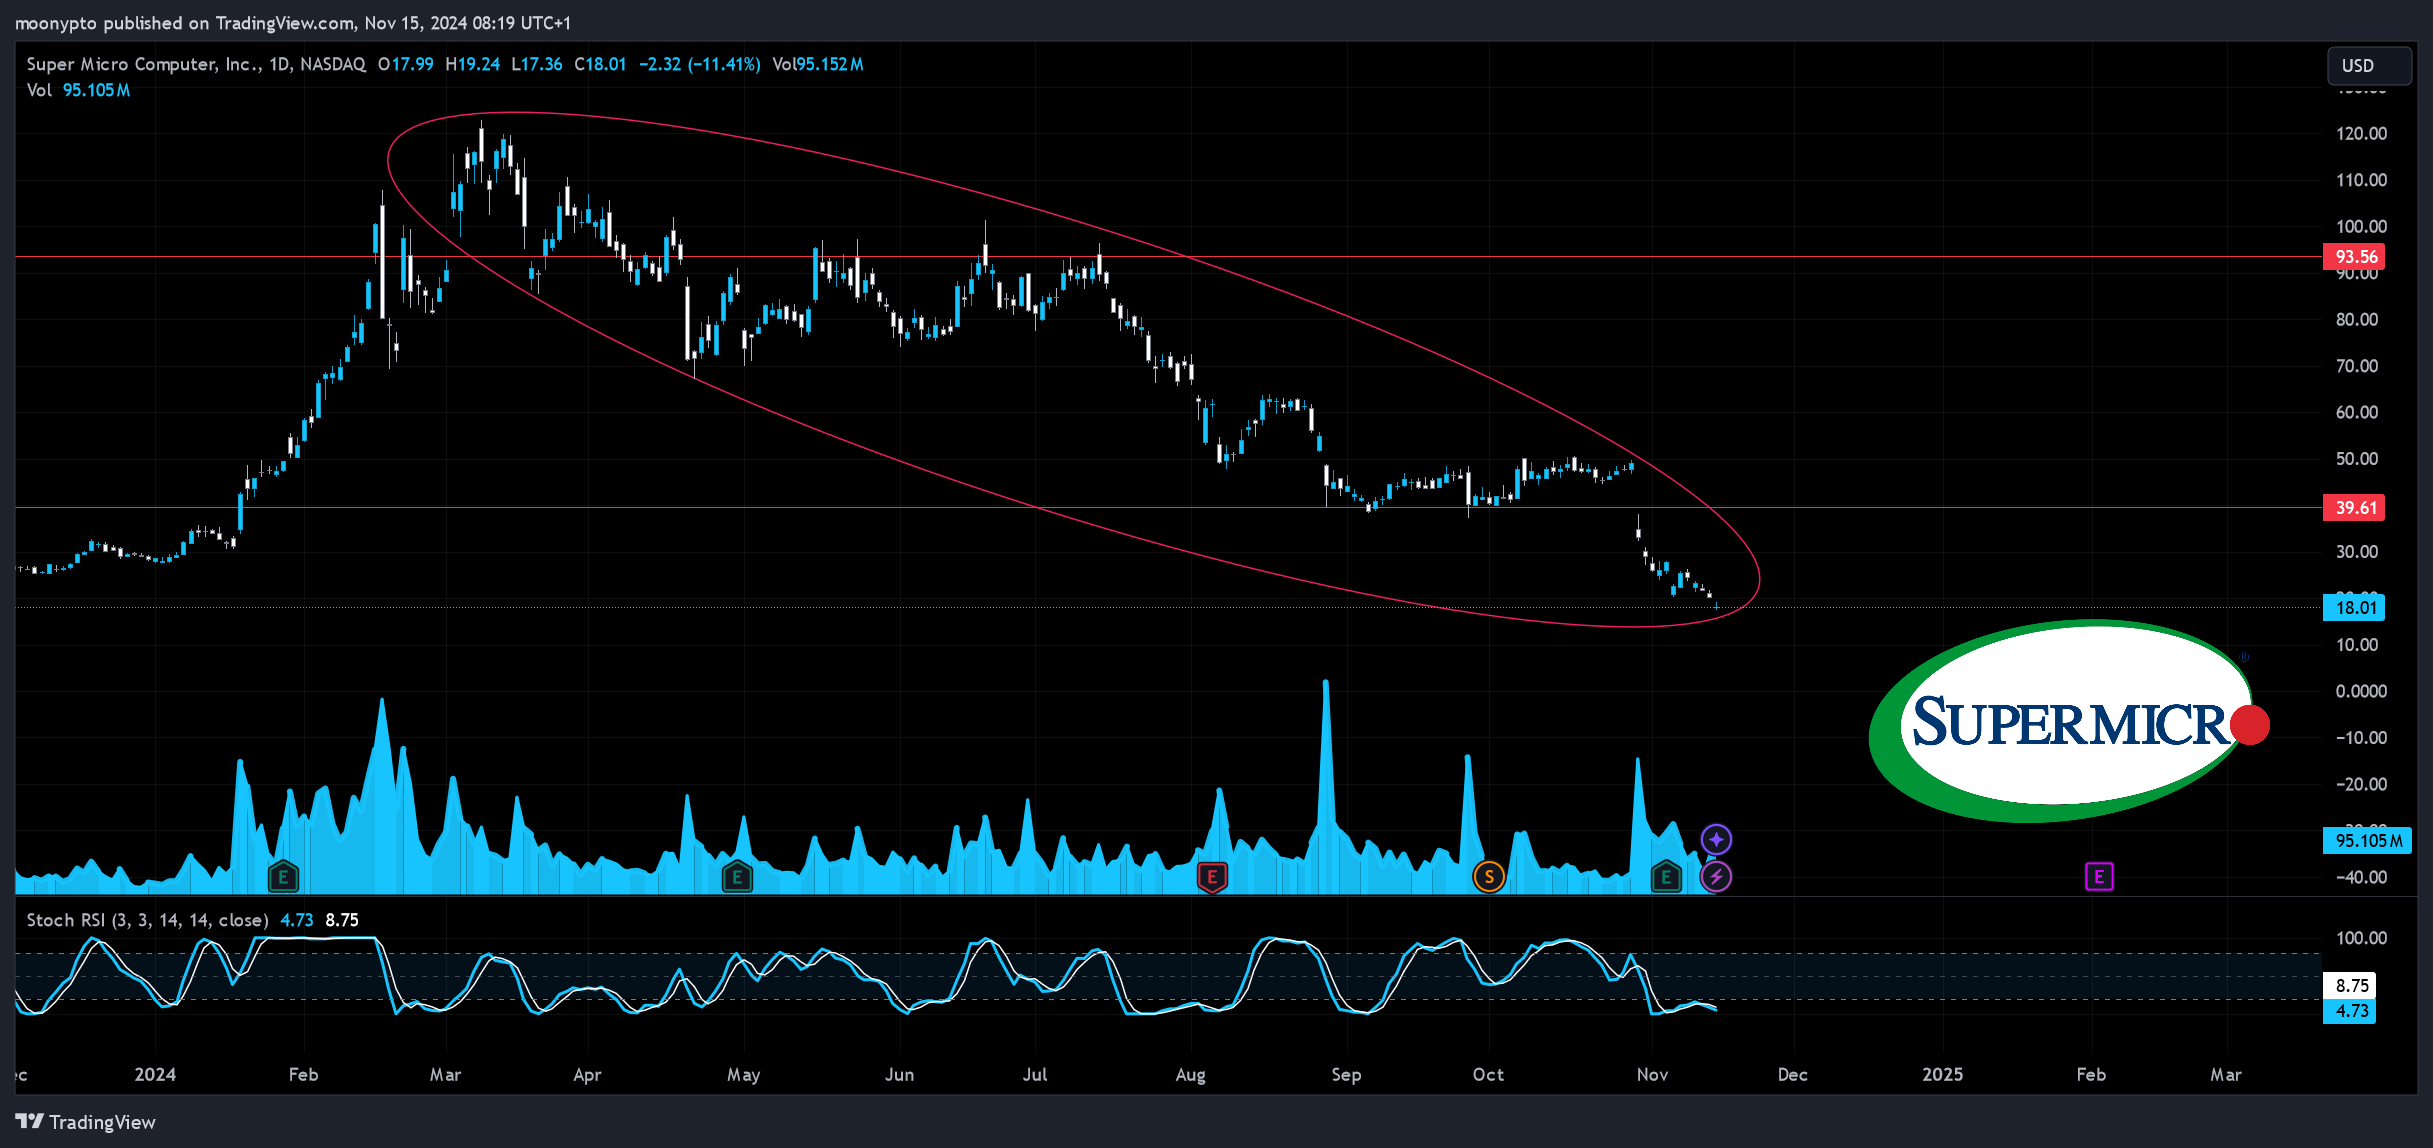
Task: Click the 4.73 Stoch RSI axis label
Action: pyautogui.click(x=2350, y=1011)
